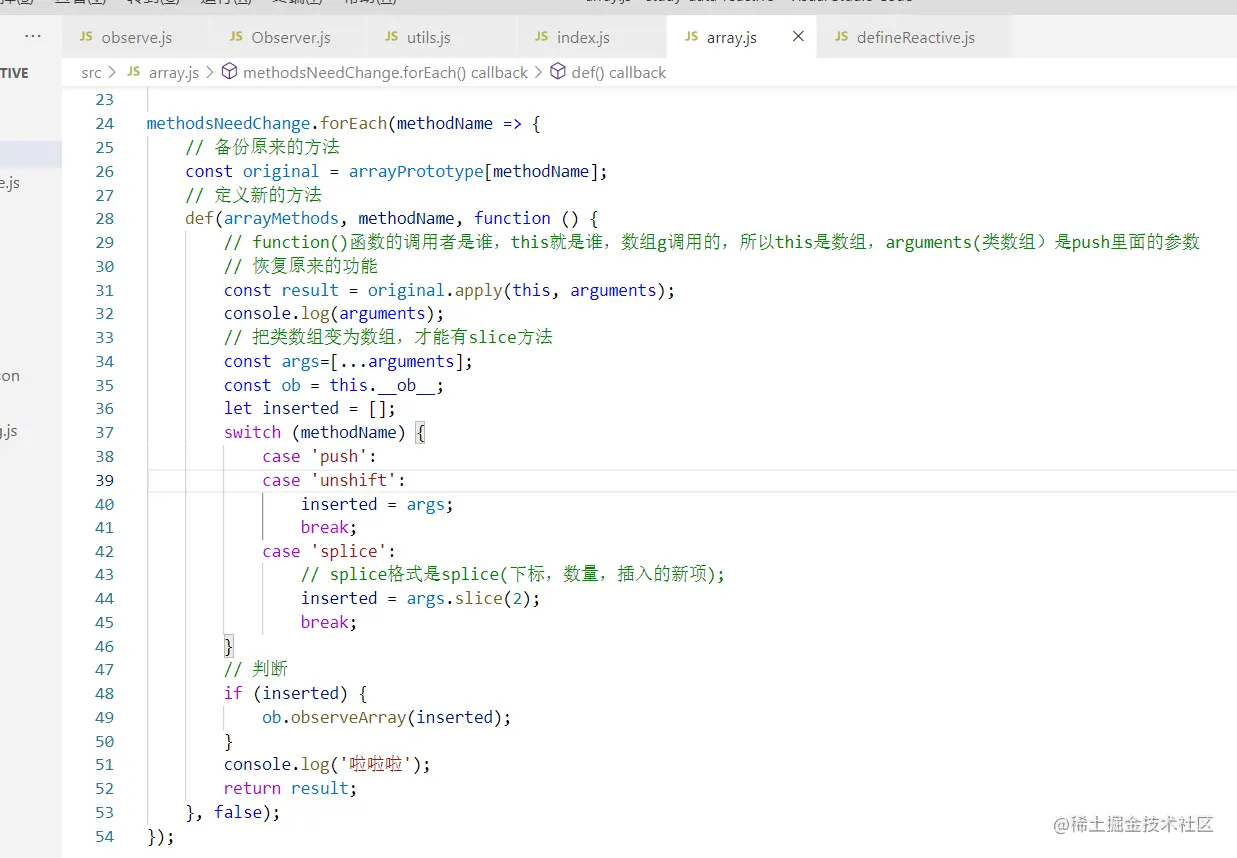Image resolution: width=1237 pixels, height=858 pixels.
Task: Click the 'false' argument on line 53
Action: coord(238,812)
